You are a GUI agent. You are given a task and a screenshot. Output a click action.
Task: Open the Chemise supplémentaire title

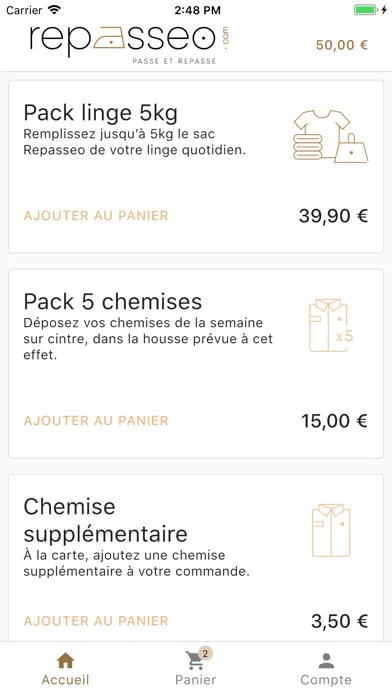(105, 520)
